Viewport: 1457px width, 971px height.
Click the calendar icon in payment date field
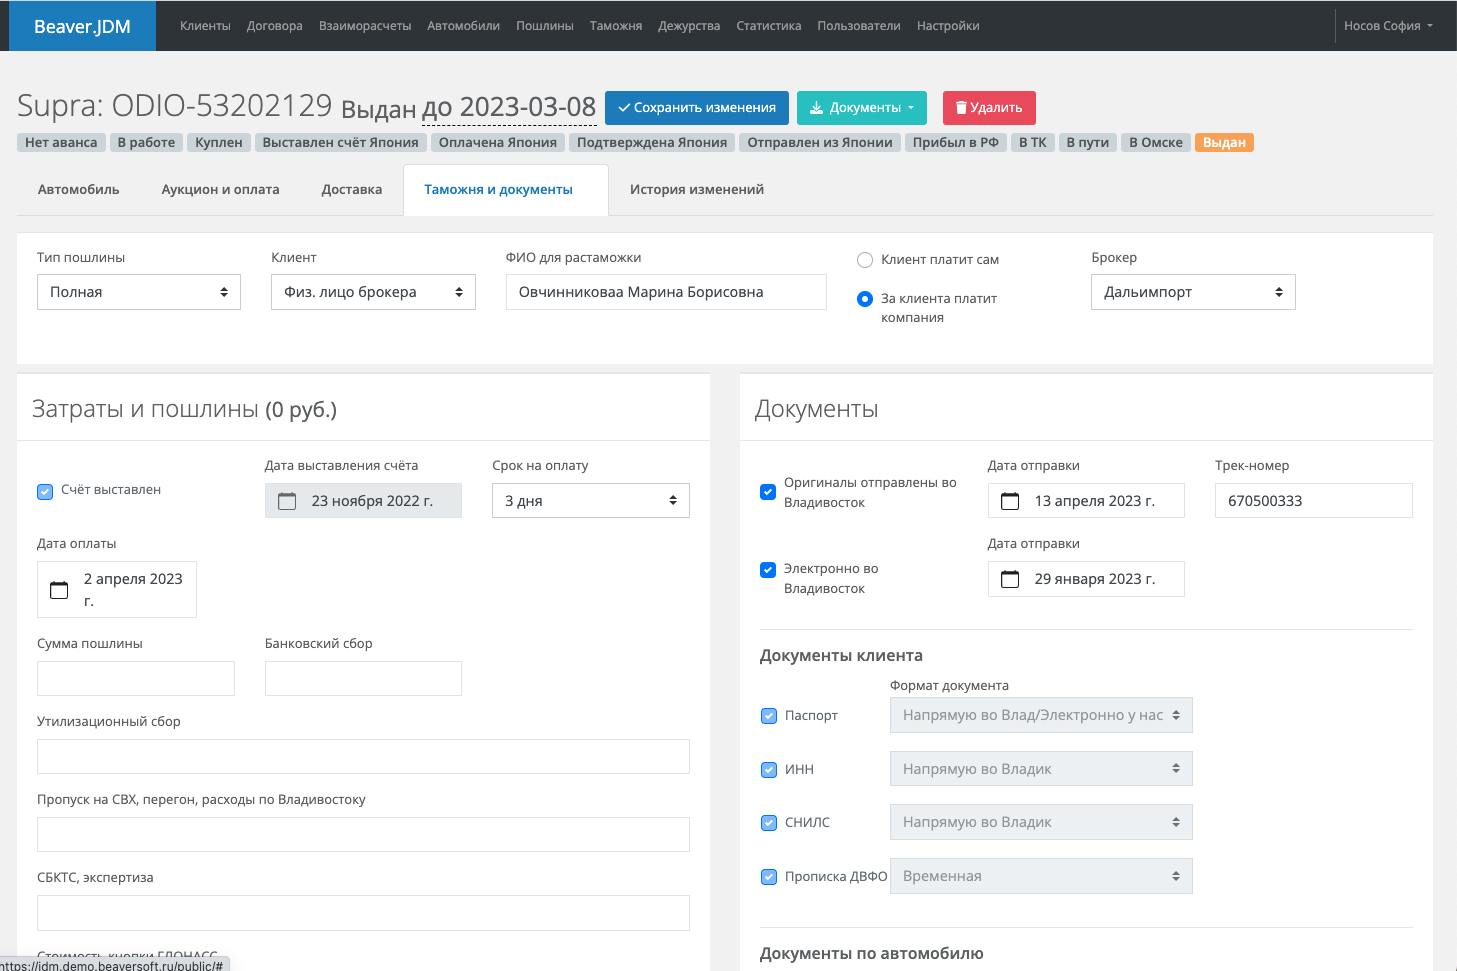pos(59,590)
